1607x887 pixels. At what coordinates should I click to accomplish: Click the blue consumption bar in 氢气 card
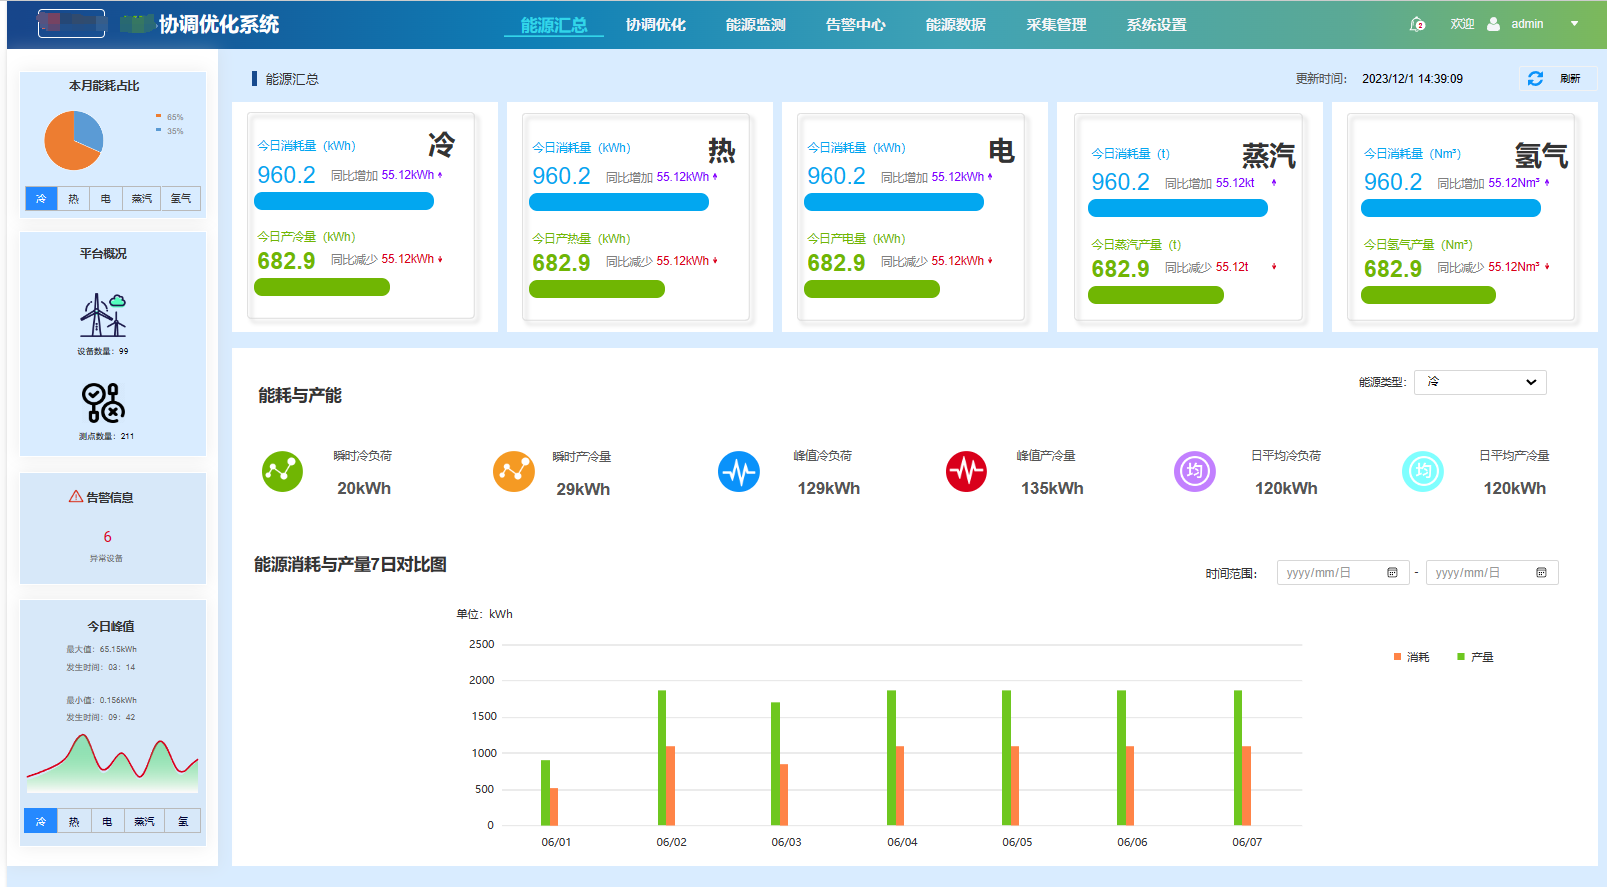1451,208
